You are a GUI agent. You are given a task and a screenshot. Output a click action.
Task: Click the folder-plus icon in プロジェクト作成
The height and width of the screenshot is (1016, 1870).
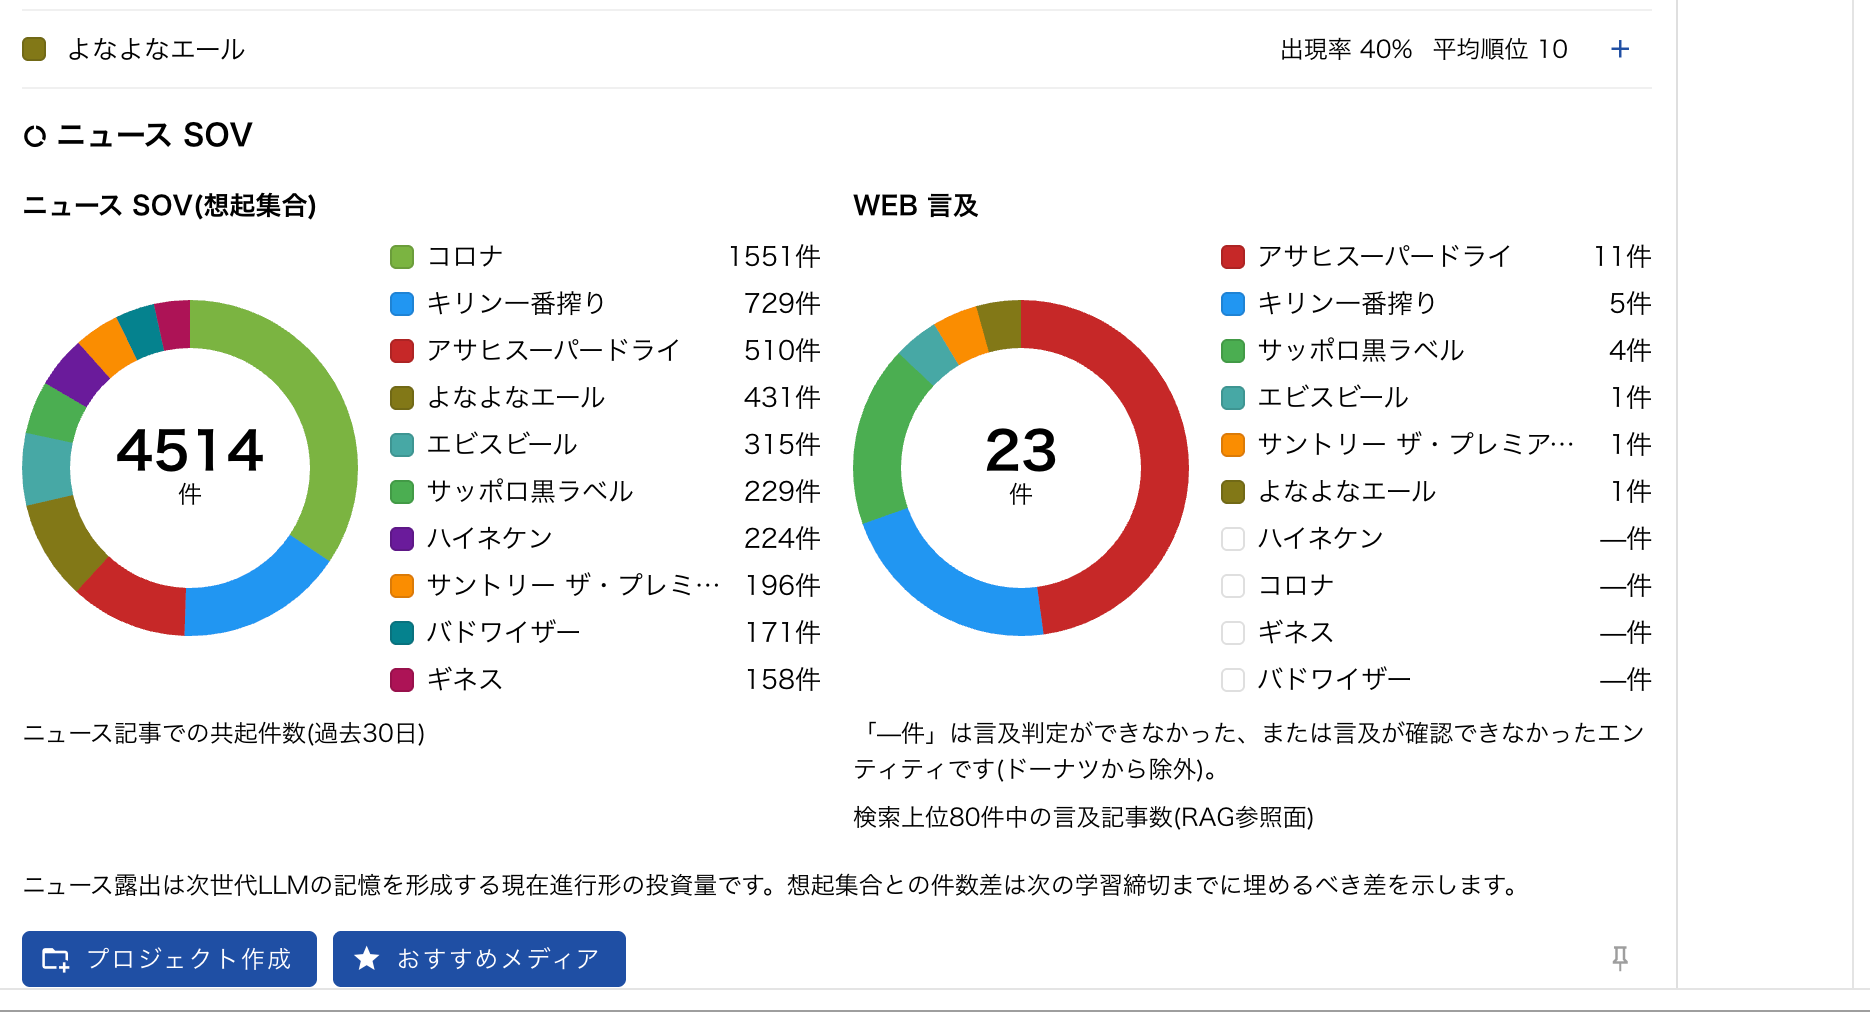pyautogui.click(x=56, y=960)
